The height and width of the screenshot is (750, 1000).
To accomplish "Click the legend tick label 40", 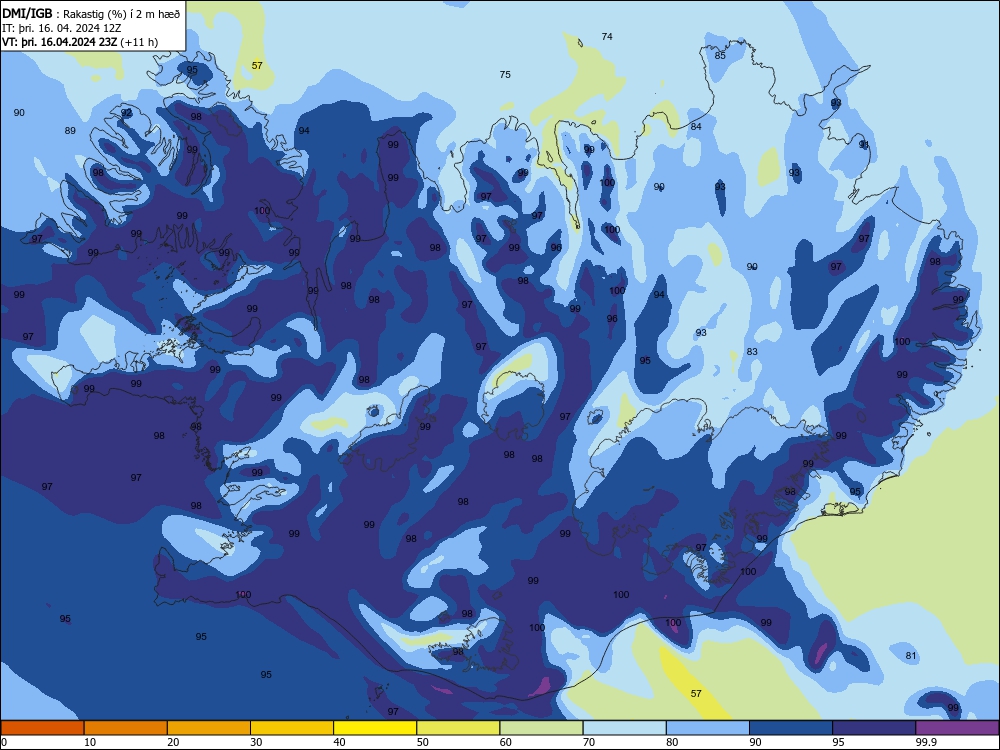I will 339,742.
